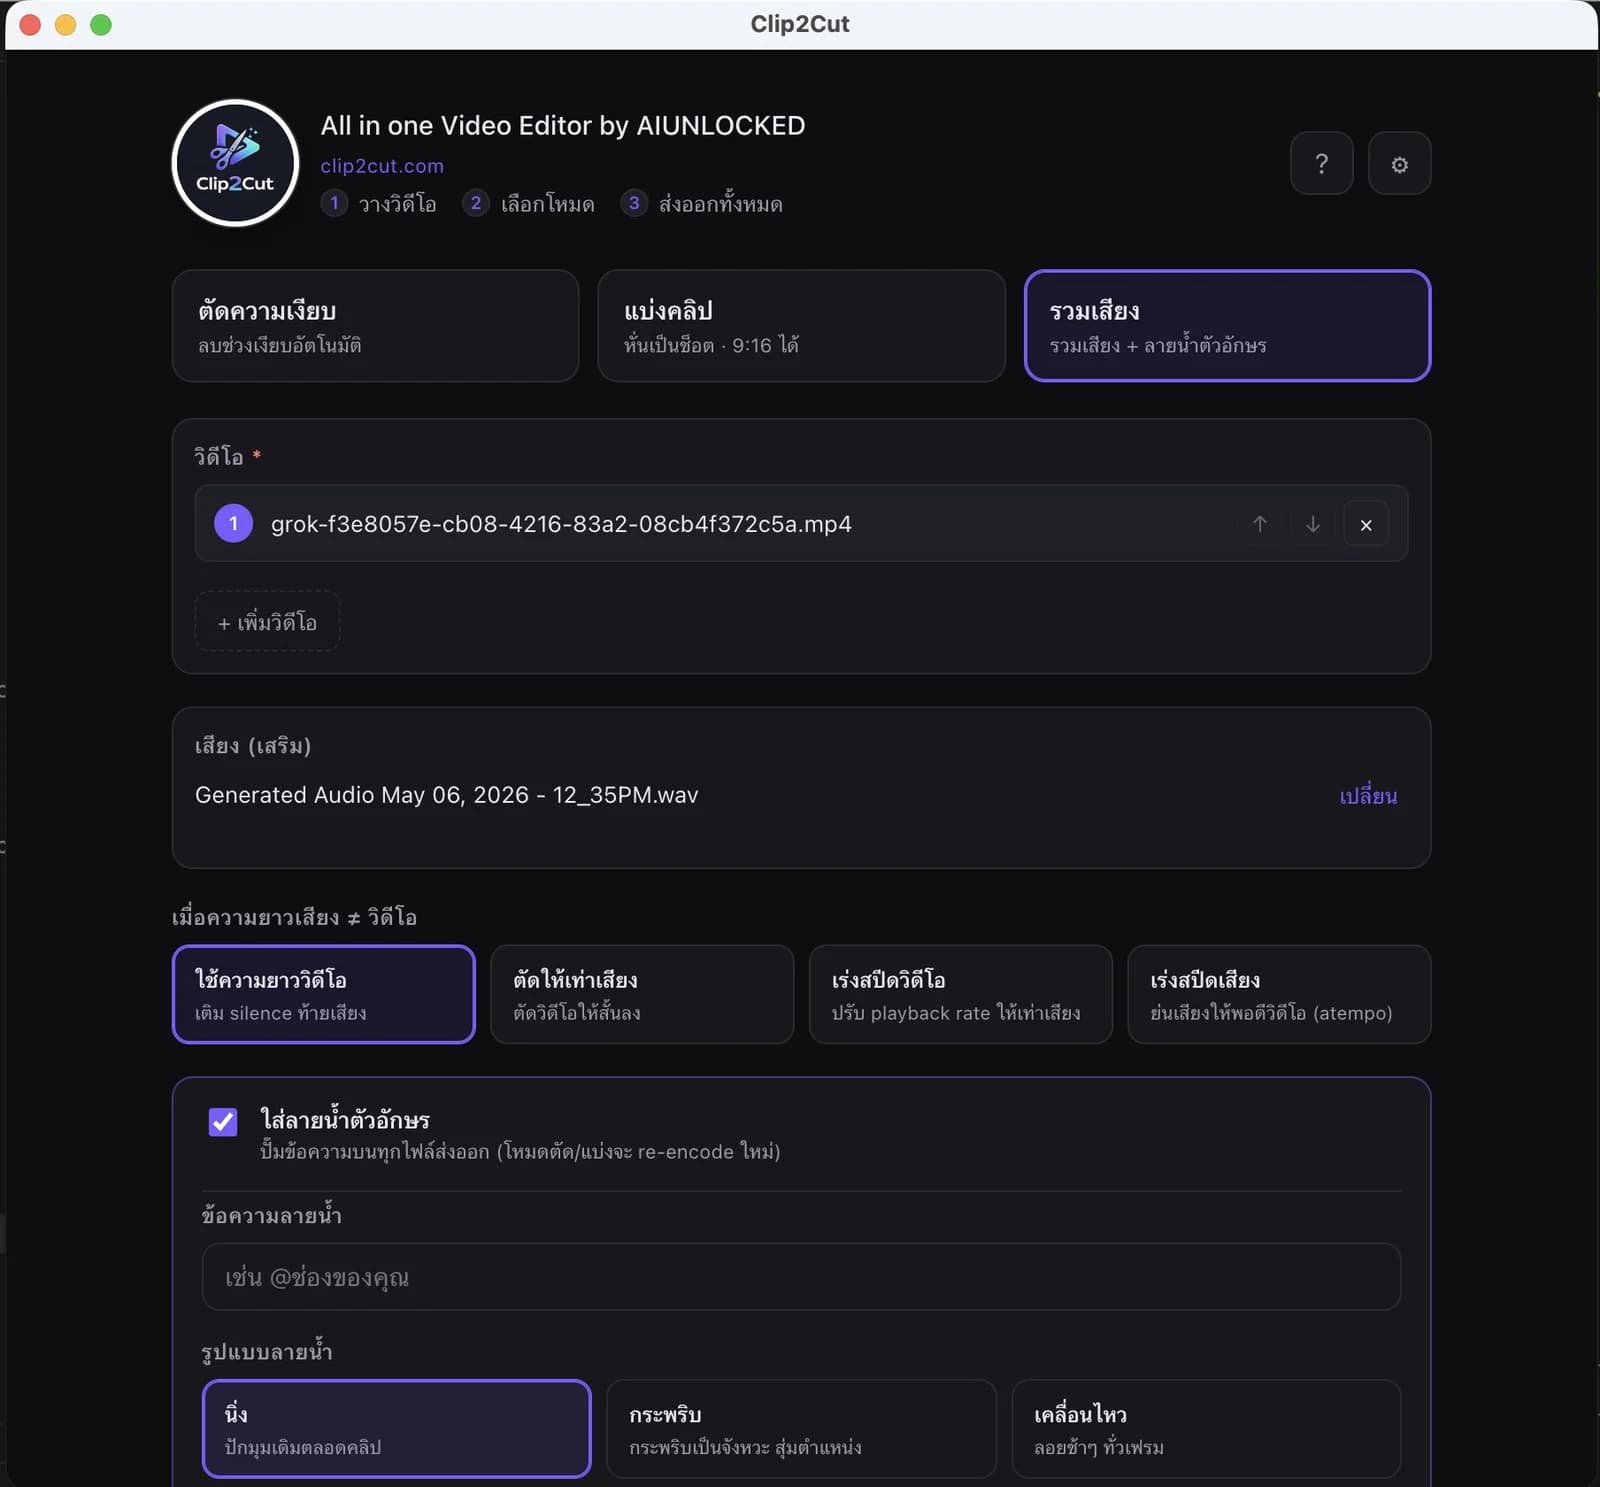1600x1487 pixels.
Task: Maximize the Clip2Cut window
Action: (101, 24)
